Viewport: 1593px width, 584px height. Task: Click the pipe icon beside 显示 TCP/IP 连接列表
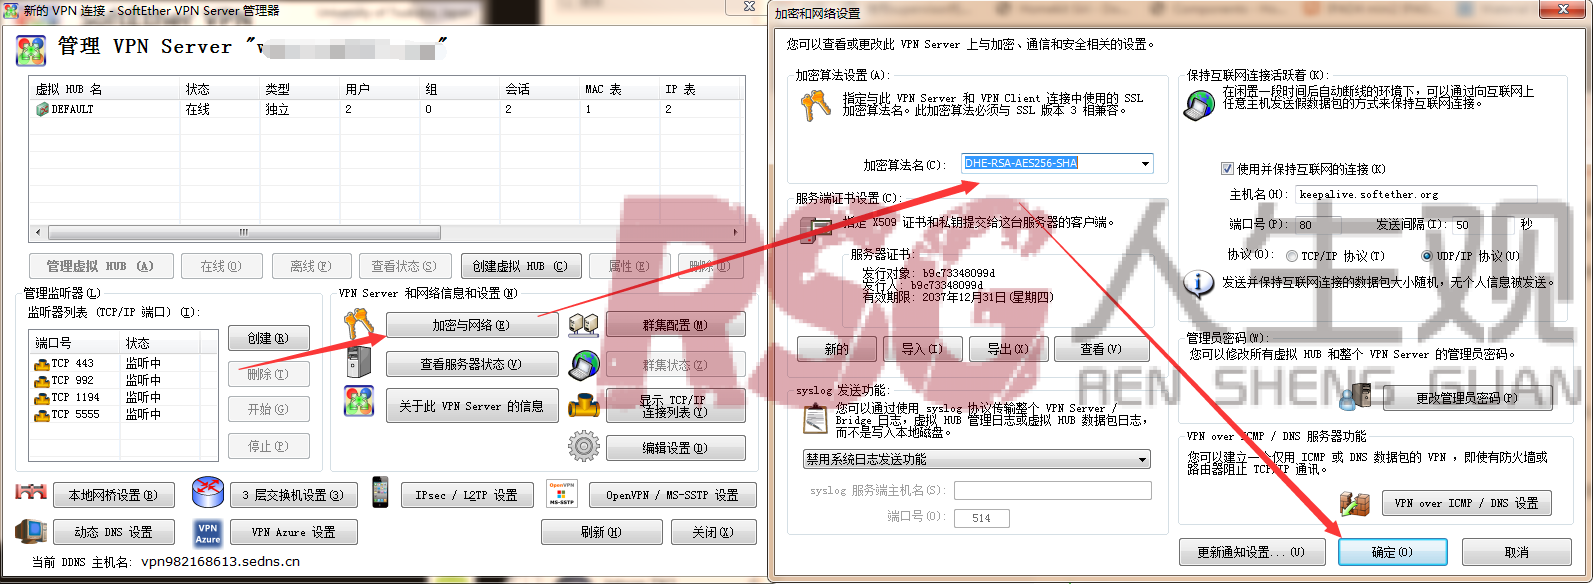coord(584,406)
